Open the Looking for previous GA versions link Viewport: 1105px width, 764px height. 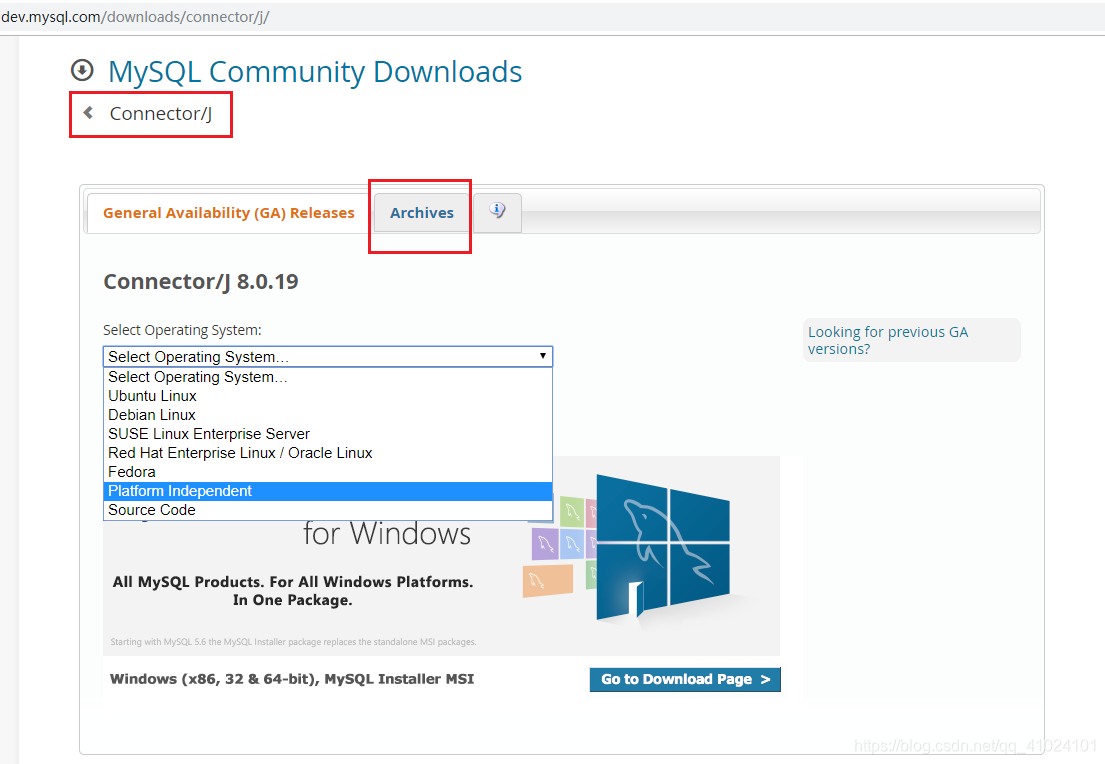coord(887,340)
